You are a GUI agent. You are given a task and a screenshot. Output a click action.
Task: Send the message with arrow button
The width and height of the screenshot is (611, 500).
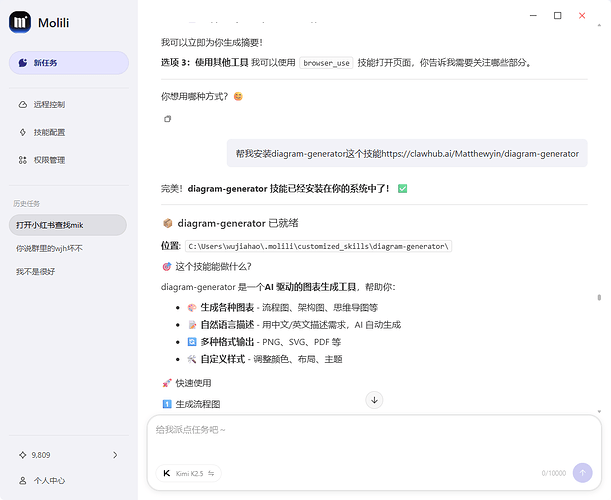(583, 473)
